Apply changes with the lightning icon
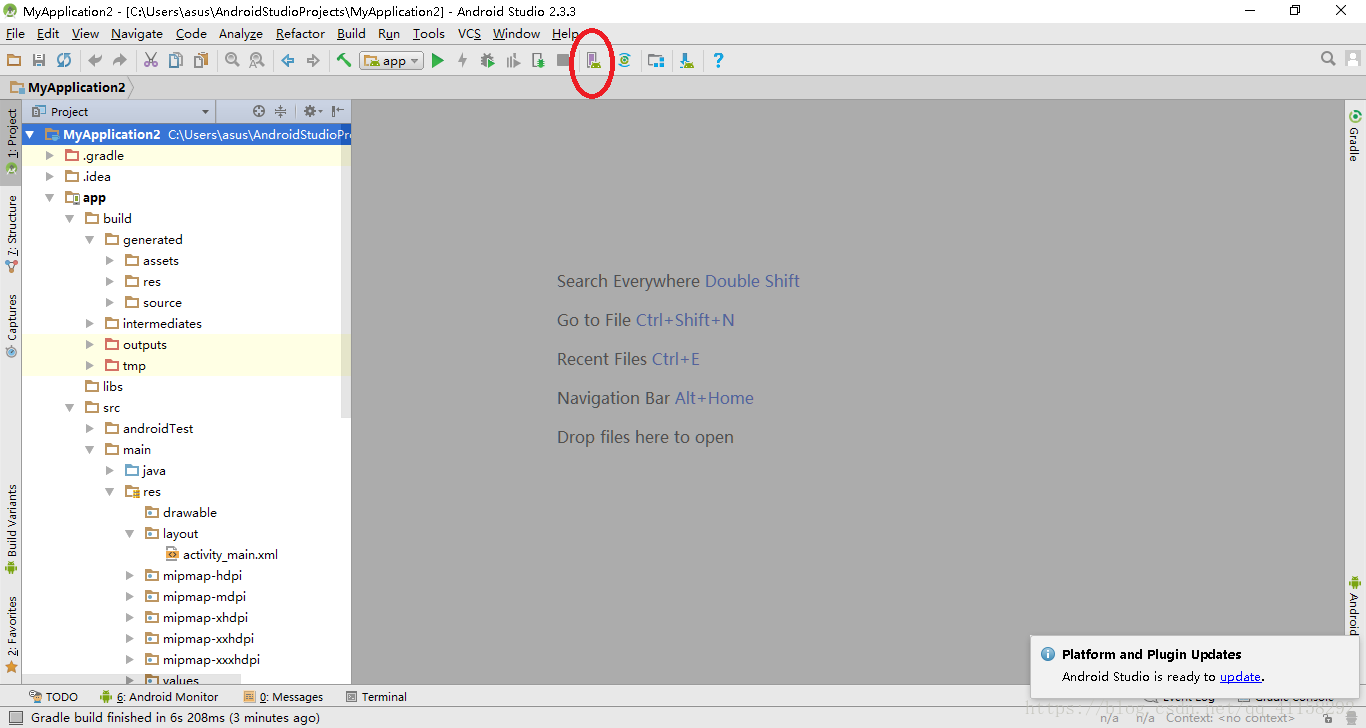 (x=462, y=60)
